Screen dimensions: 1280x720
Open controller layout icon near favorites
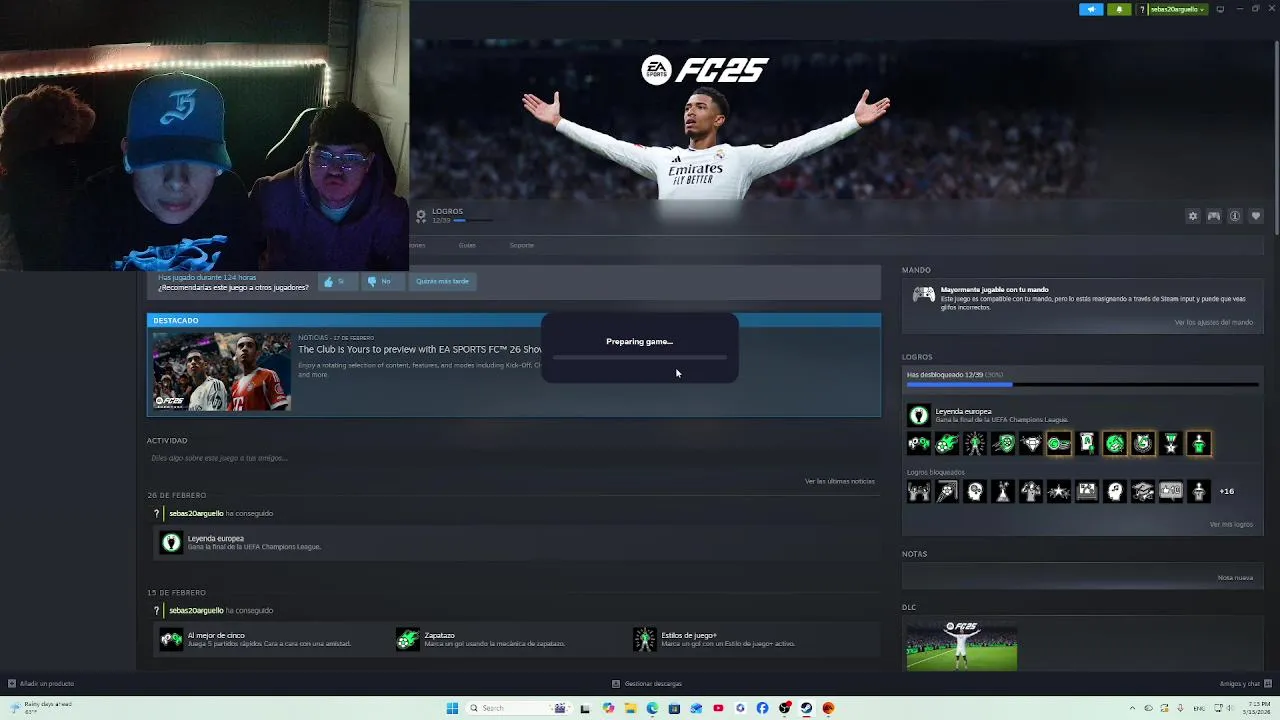(x=1213, y=216)
